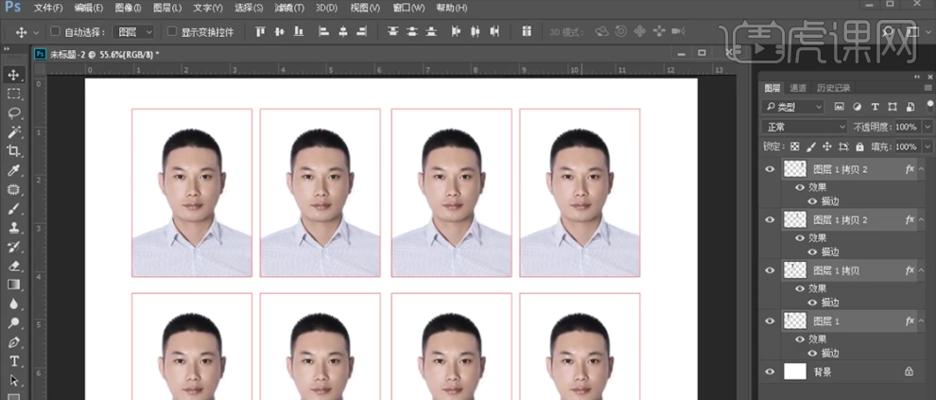
Task: Select the Brush tool
Action: [x=14, y=208]
